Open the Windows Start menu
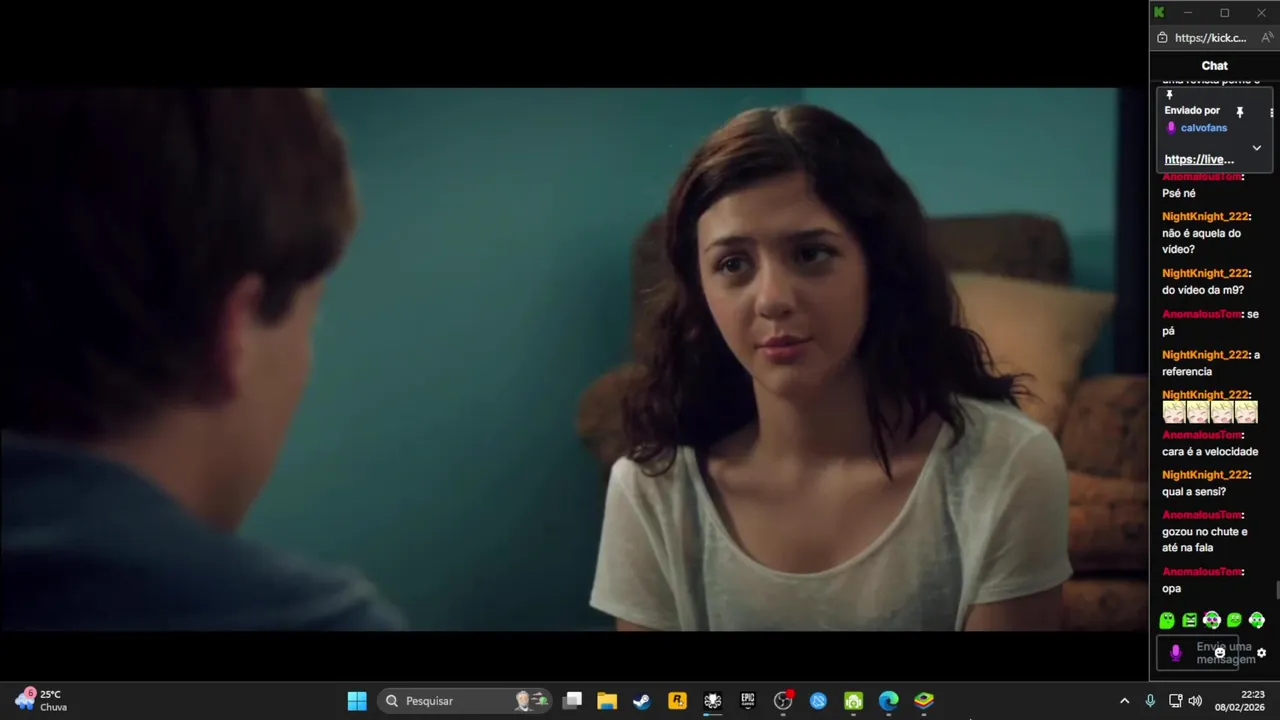The width and height of the screenshot is (1280, 720). (357, 701)
